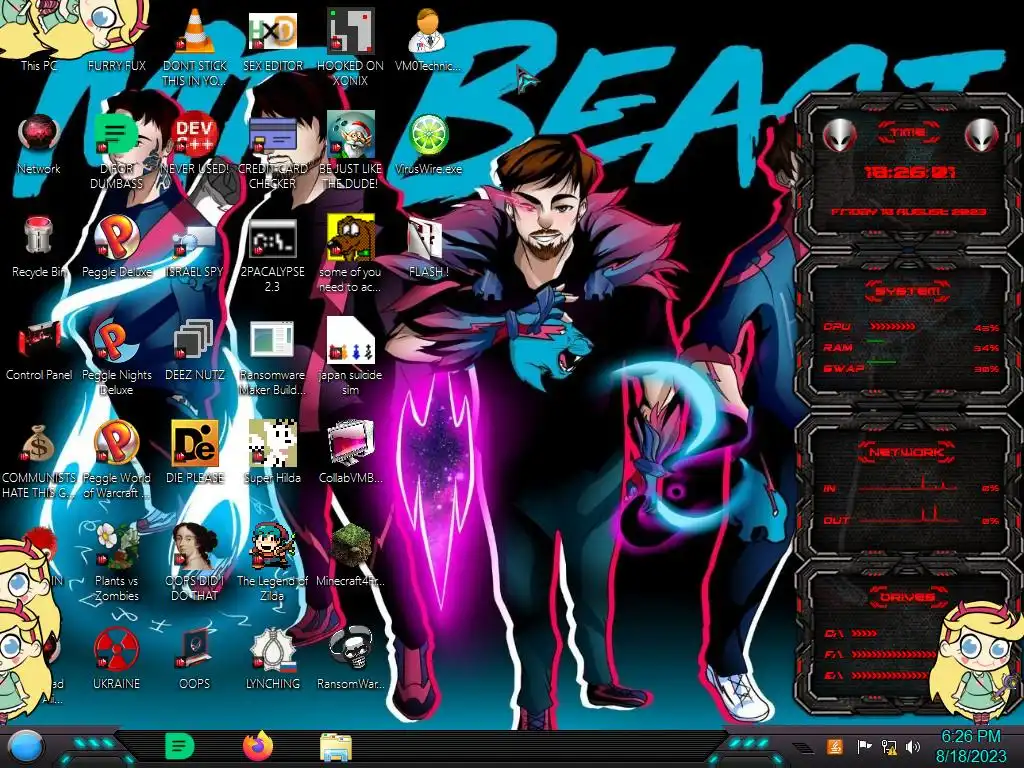Image resolution: width=1024 pixels, height=768 pixels.
Task: Open the Control Panel icon
Action: [x=39, y=340]
